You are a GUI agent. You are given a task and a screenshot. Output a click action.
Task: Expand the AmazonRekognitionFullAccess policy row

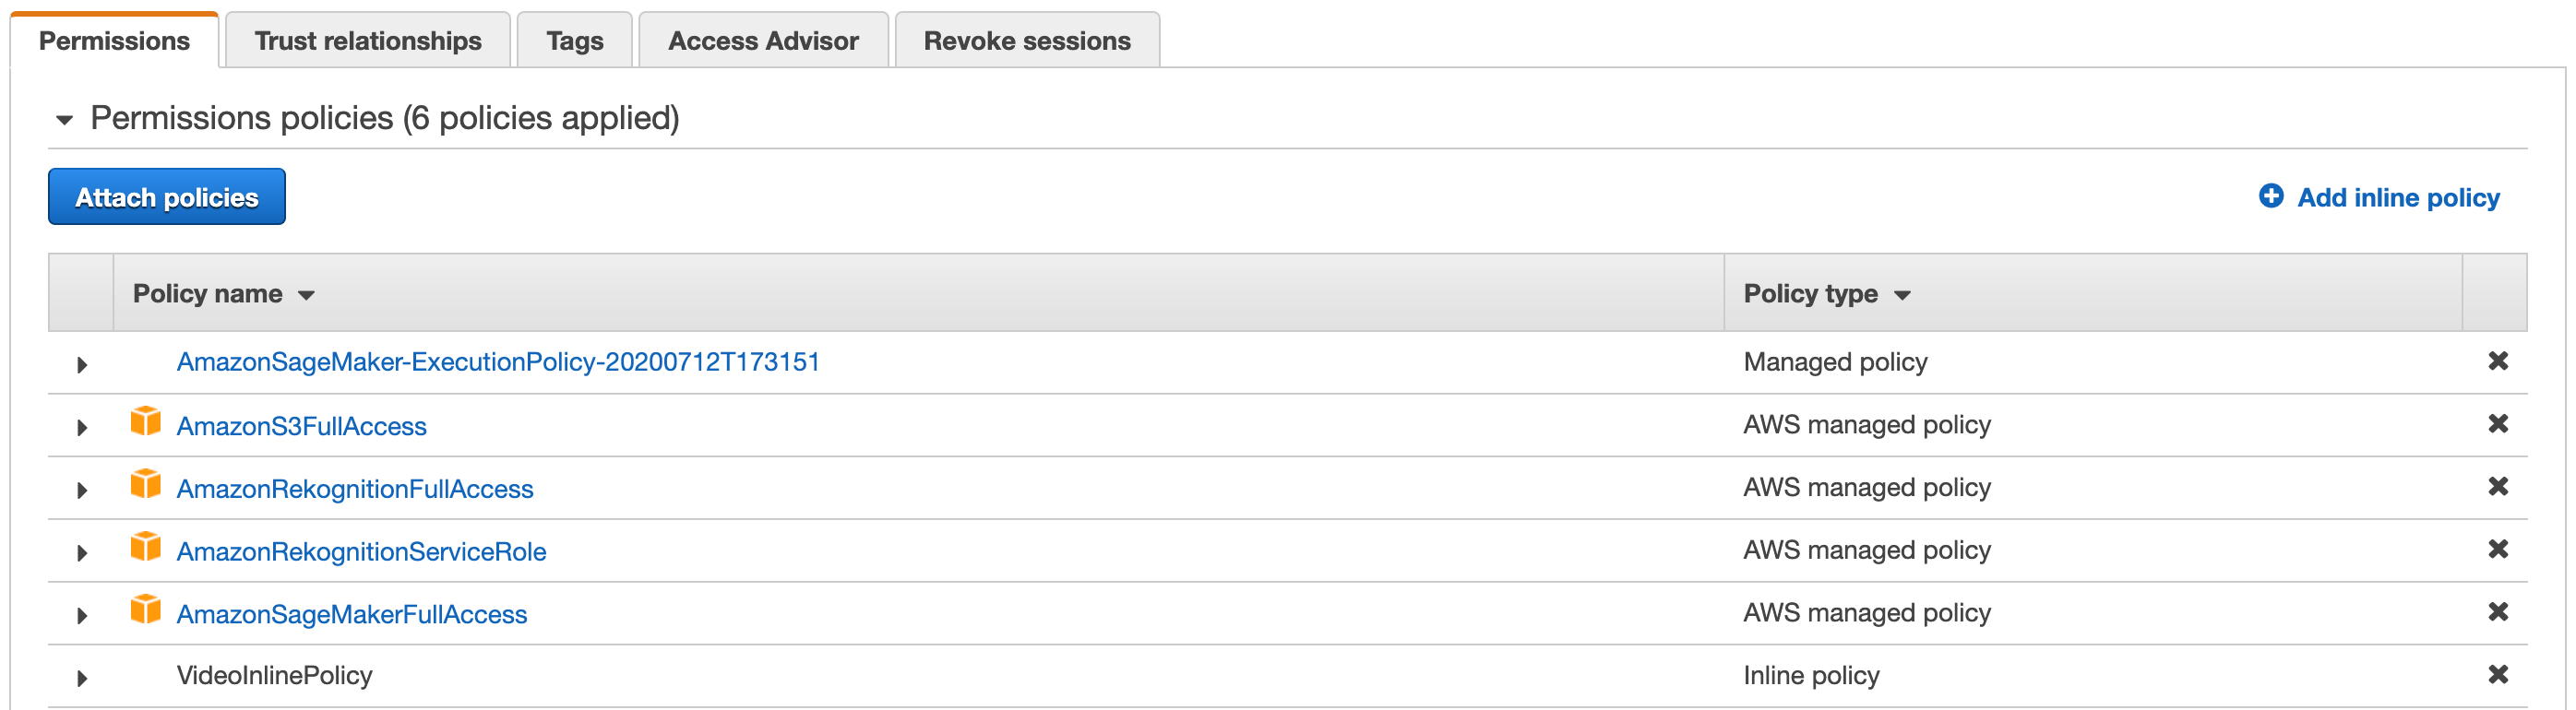(81, 488)
